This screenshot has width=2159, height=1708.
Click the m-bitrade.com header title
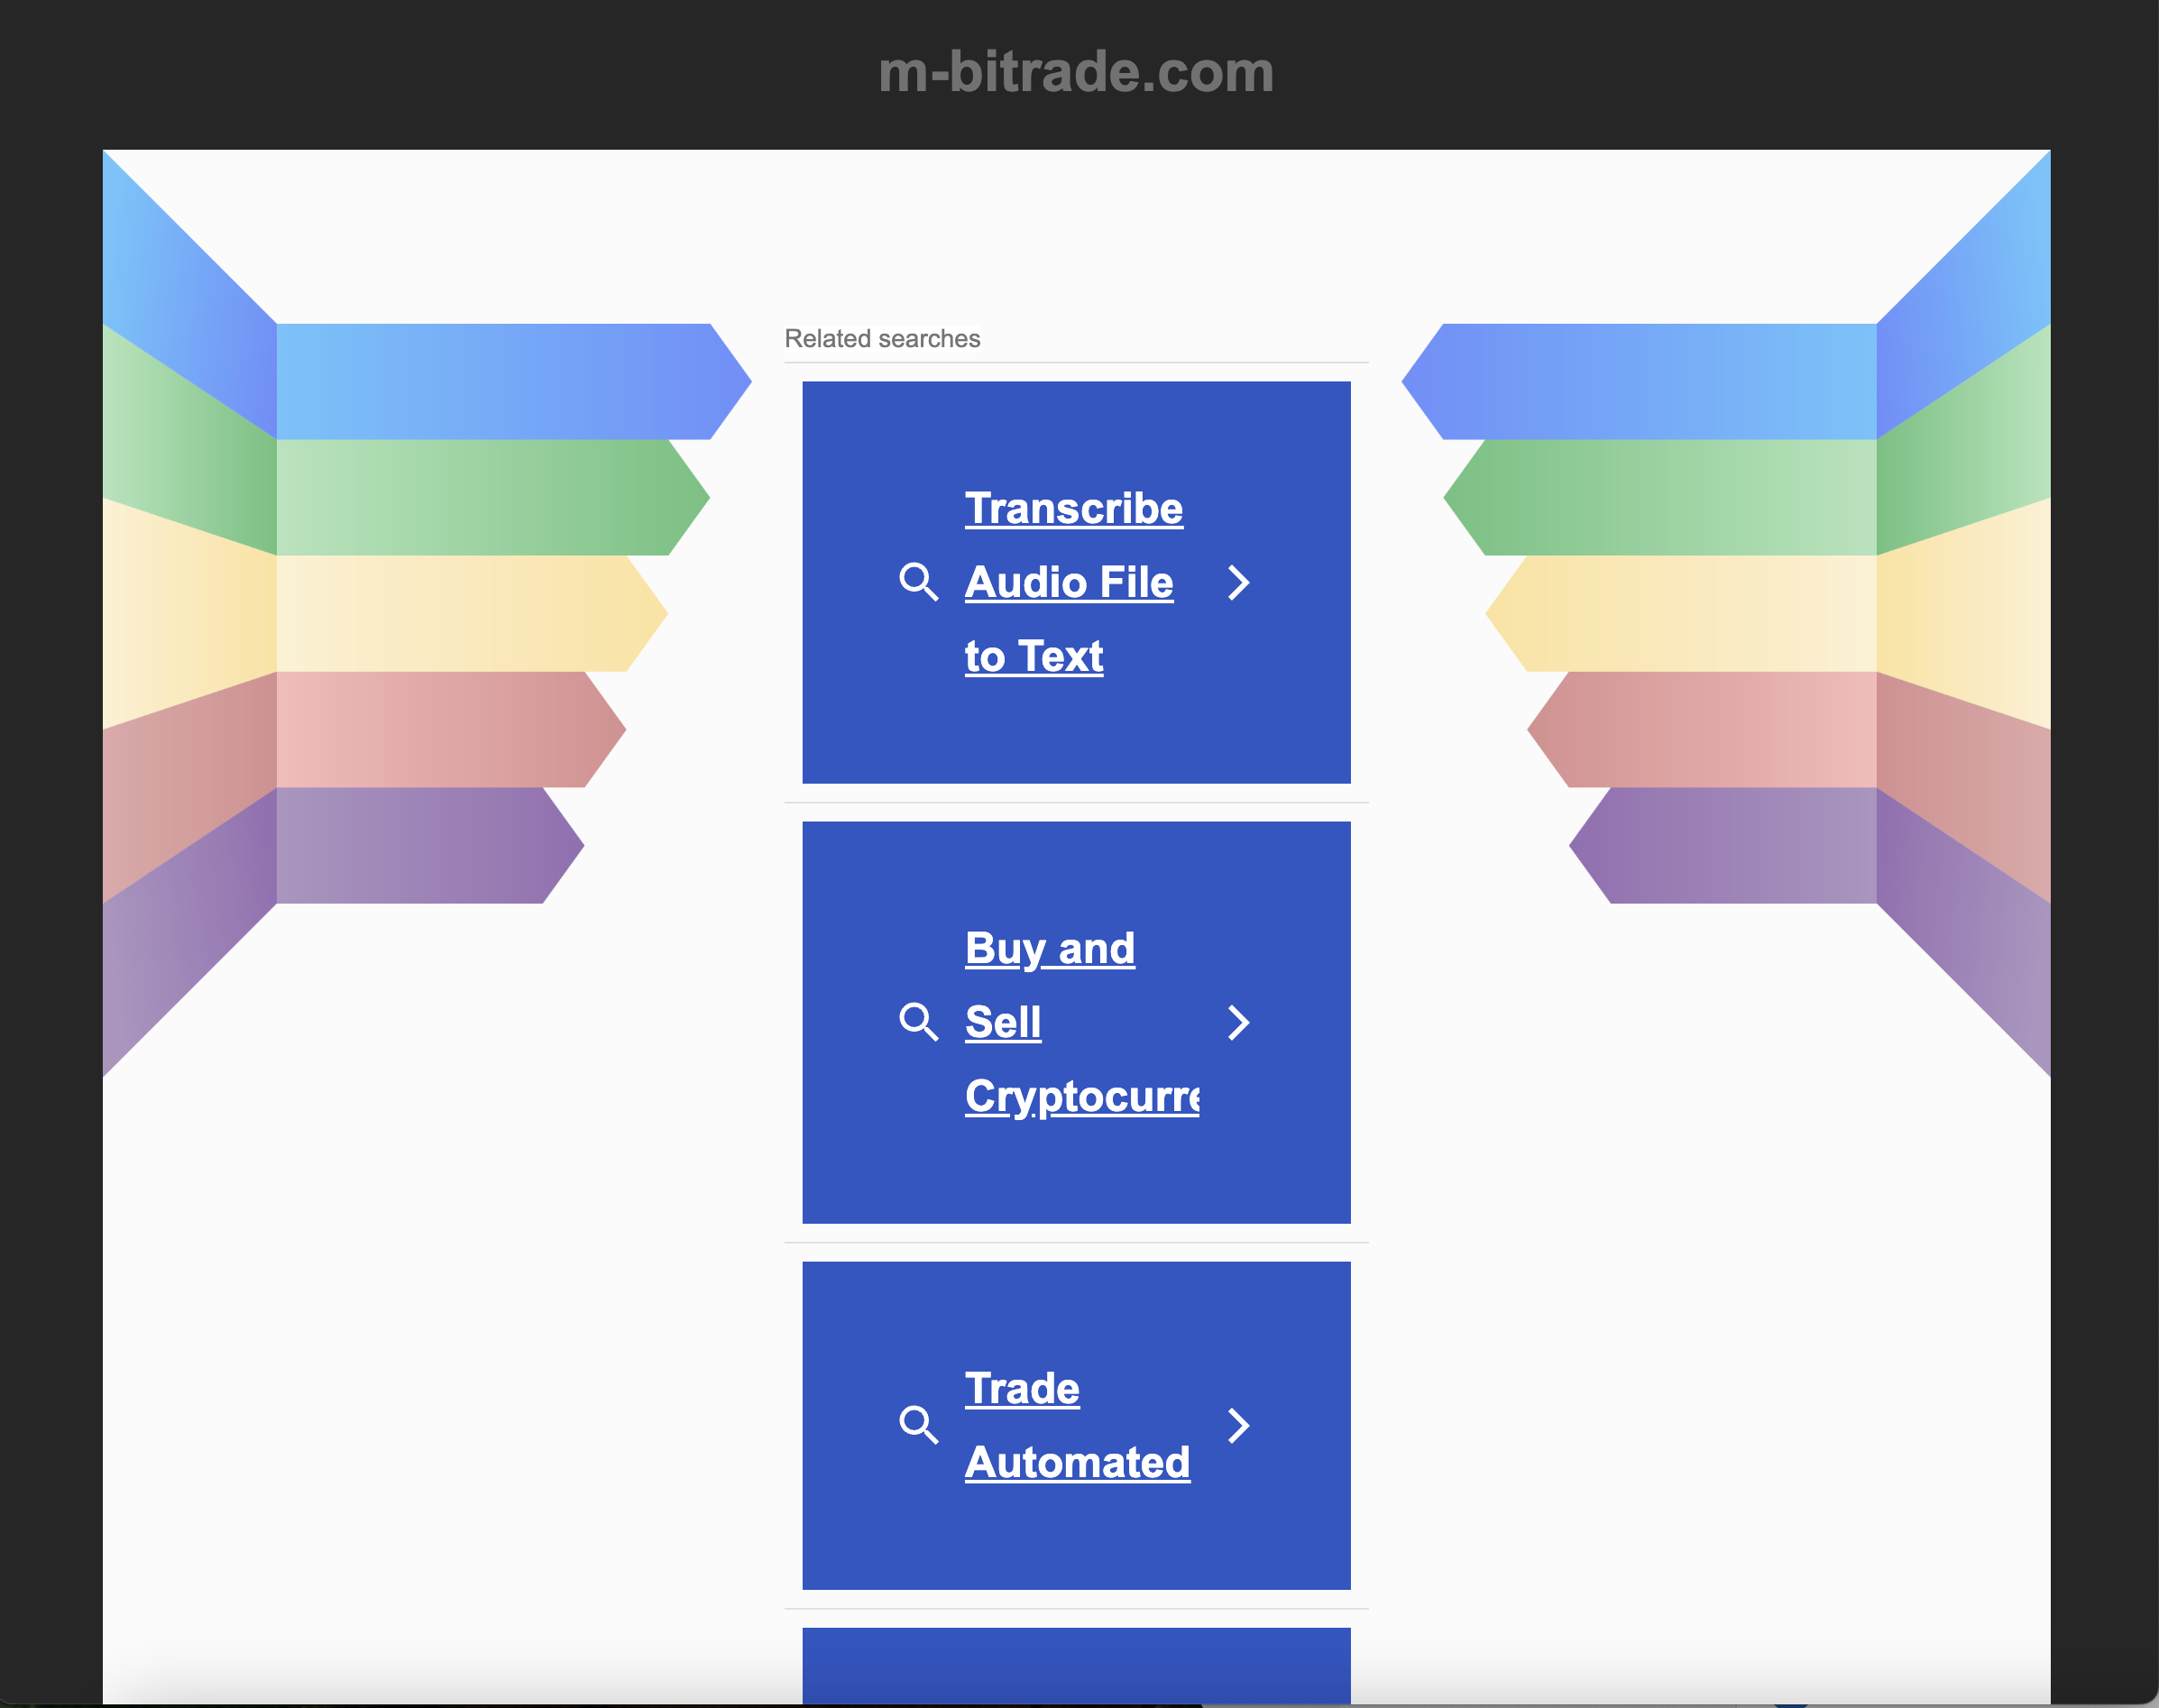[x=1076, y=72]
